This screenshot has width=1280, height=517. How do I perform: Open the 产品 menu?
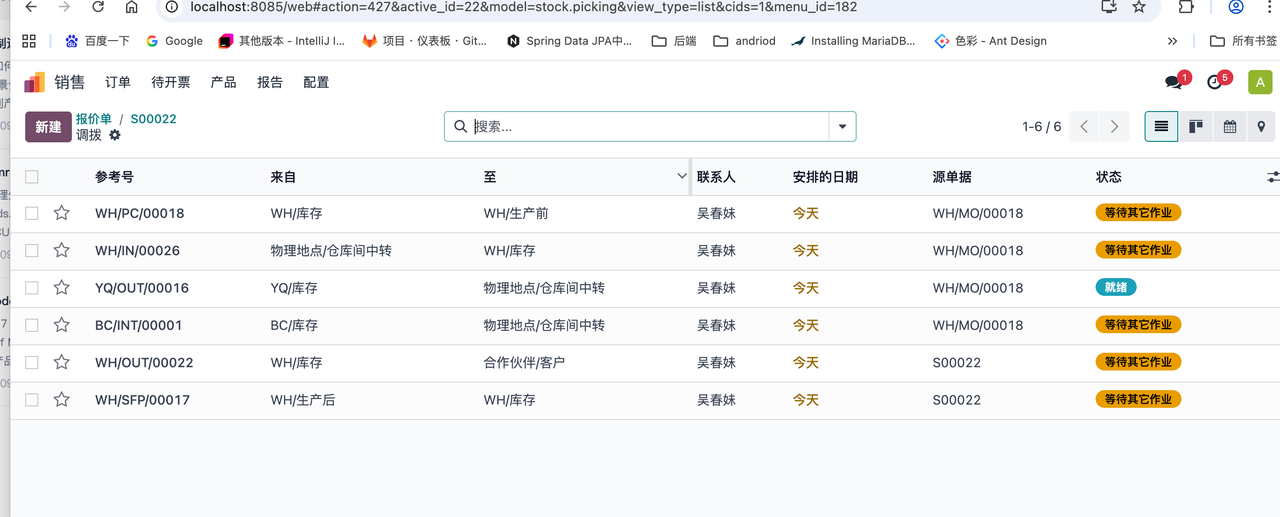pos(224,82)
